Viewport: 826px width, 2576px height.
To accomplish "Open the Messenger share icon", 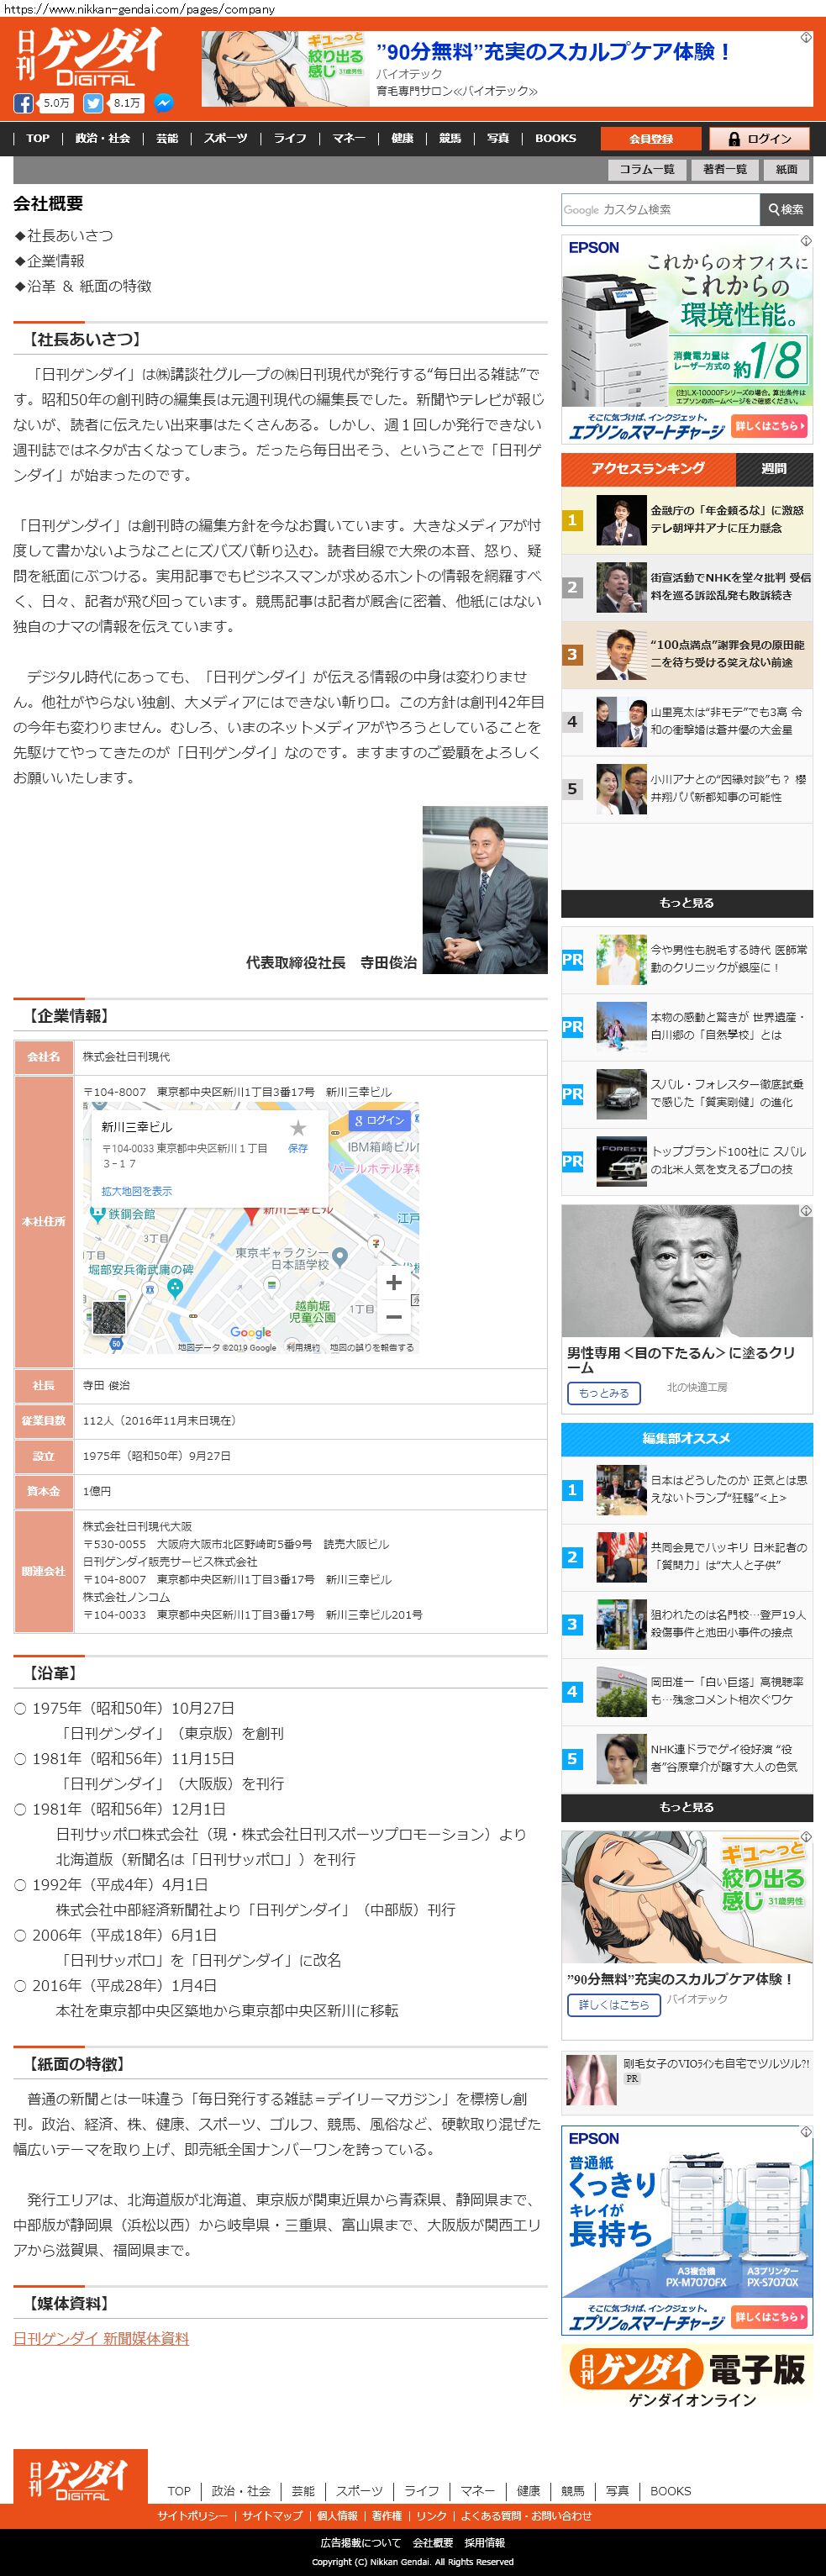I will 163,103.
